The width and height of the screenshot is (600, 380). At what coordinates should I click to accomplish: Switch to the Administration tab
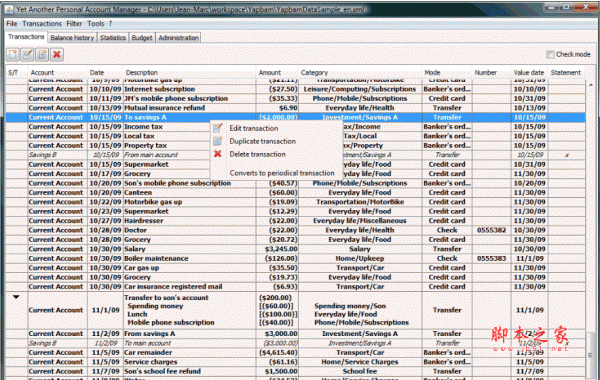click(178, 38)
